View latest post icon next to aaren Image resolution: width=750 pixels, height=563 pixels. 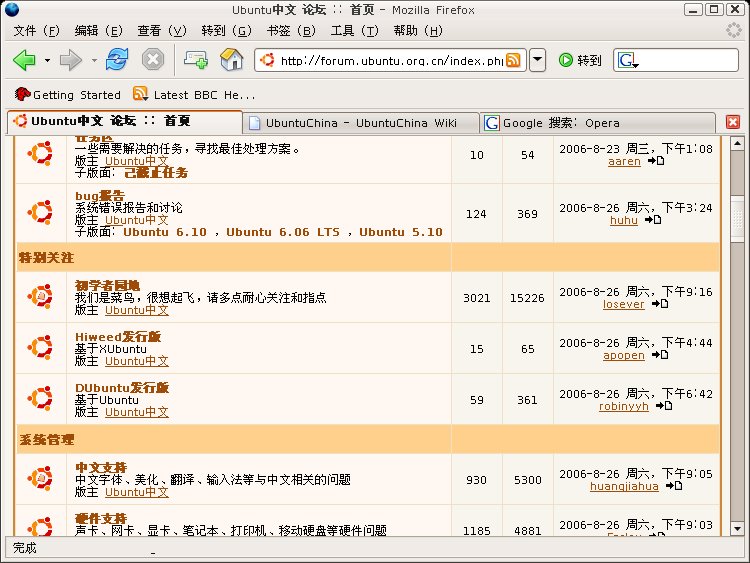click(656, 161)
